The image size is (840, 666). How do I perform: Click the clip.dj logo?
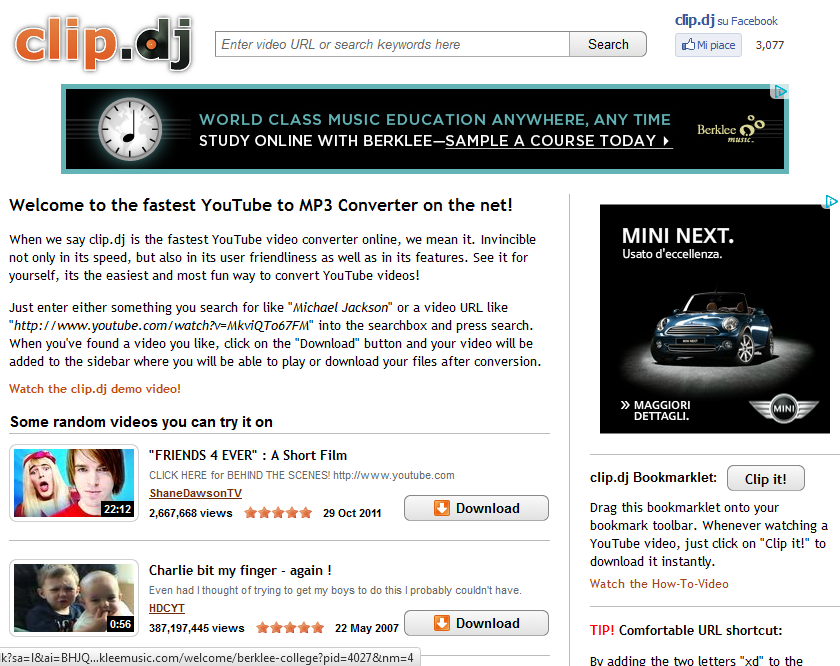(103, 44)
